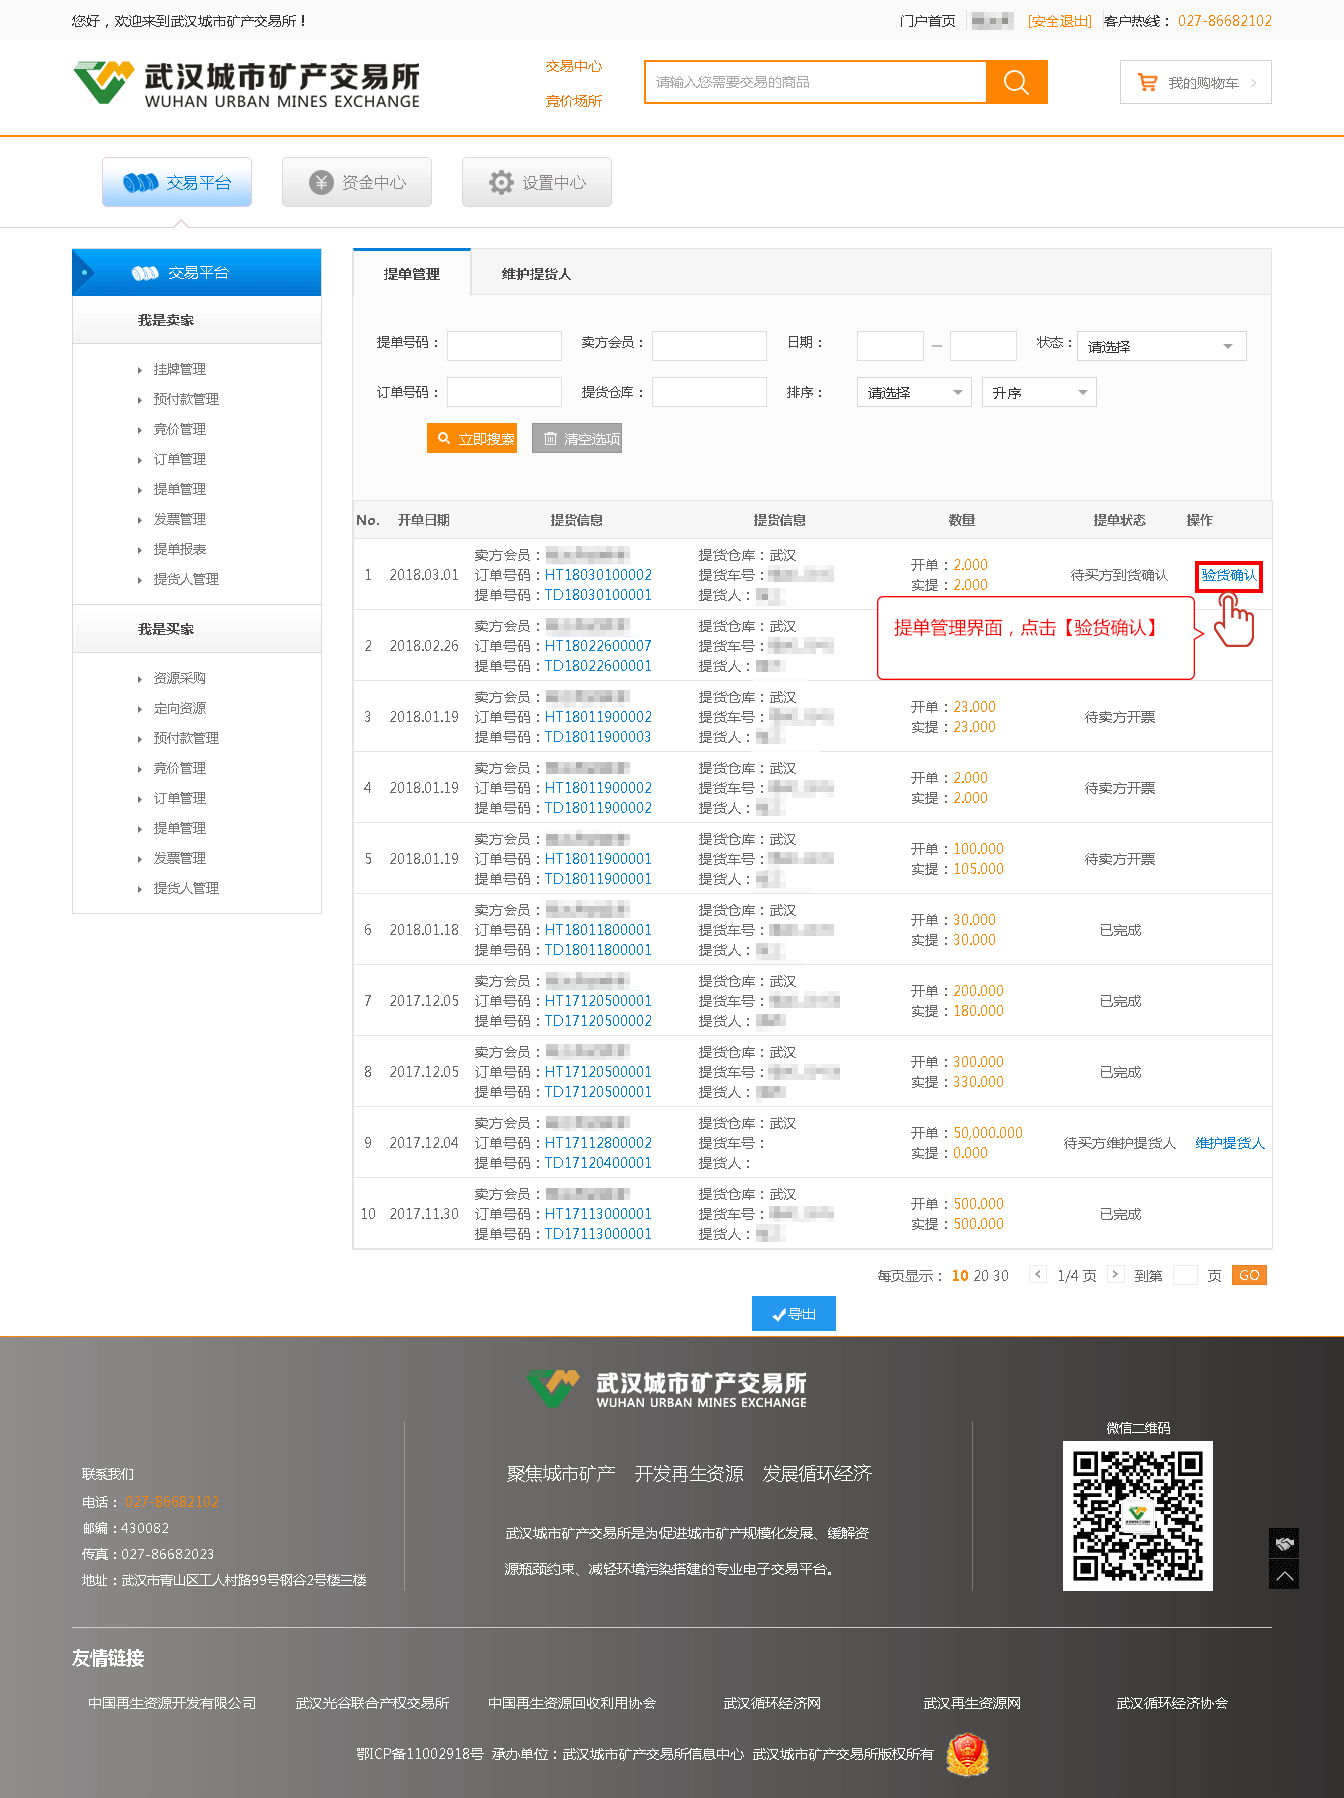
Task: Go to next page arrow
Action: click(x=1116, y=1275)
